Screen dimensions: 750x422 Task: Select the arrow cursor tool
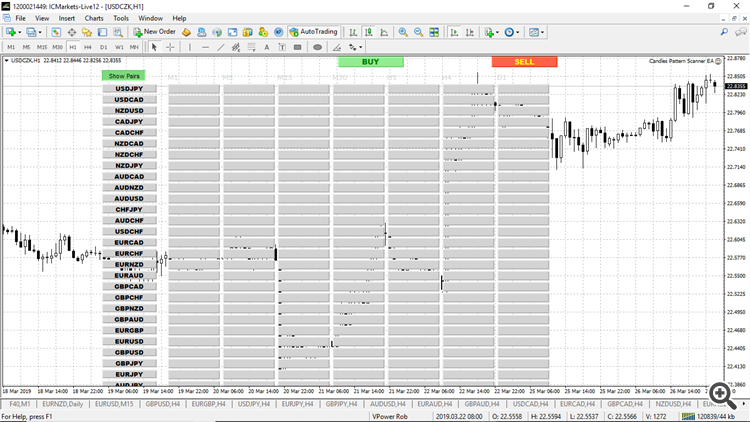click(154, 47)
